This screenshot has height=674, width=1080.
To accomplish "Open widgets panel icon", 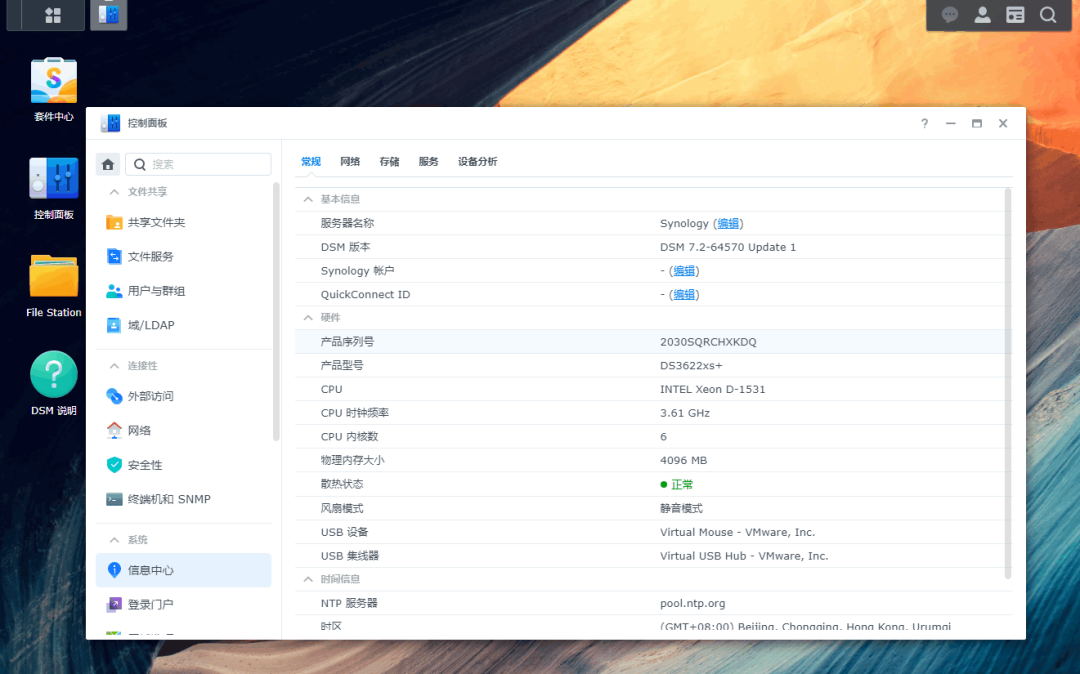I will tap(1015, 15).
